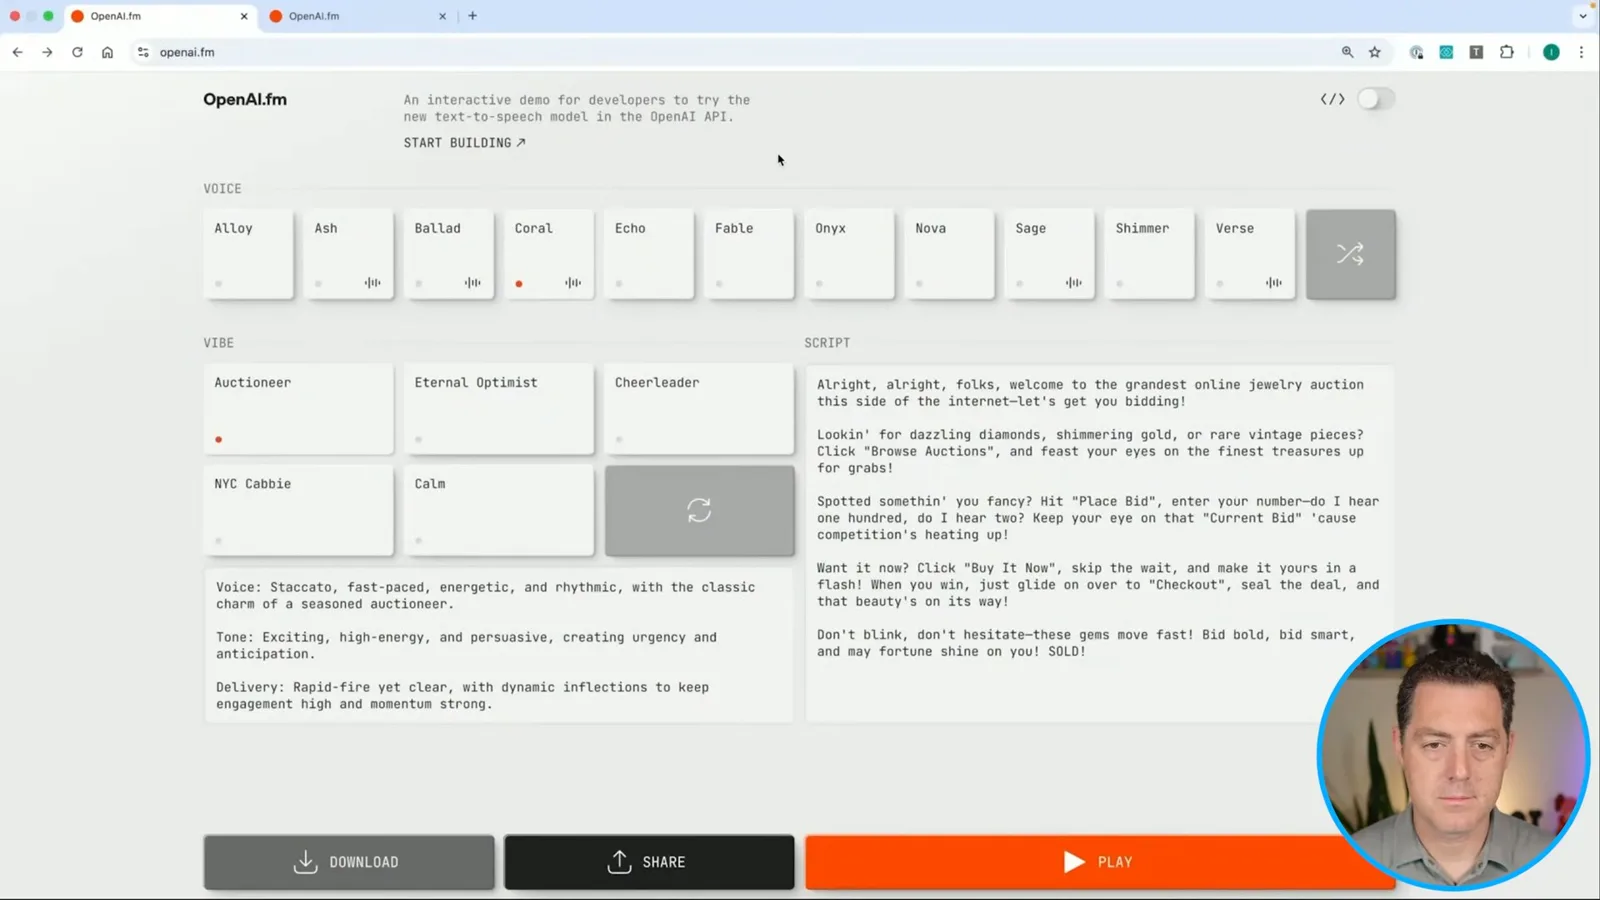1600x900 pixels.
Task: Select the Auctioneer vibe
Action: [298, 409]
